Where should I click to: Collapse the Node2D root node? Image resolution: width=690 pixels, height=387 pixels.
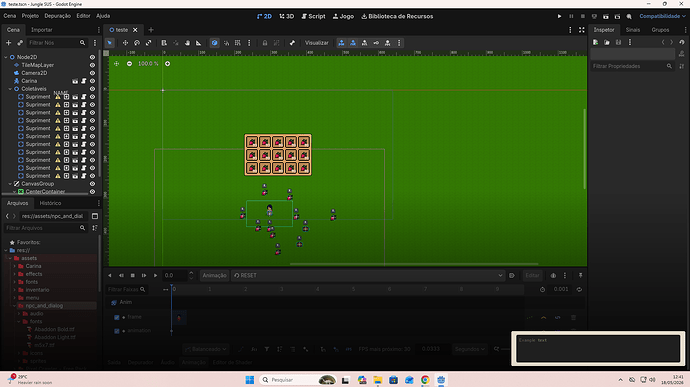coord(6,57)
